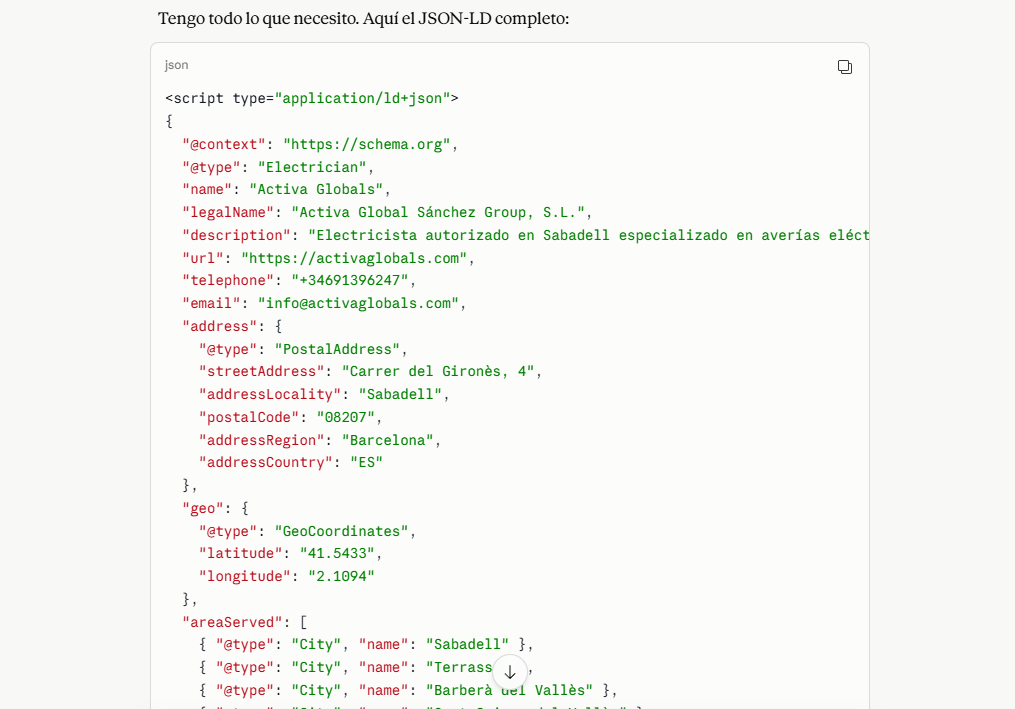Click the script type "application/ld+json" line
Image resolution: width=1015 pixels, height=709 pixels.
312,98
